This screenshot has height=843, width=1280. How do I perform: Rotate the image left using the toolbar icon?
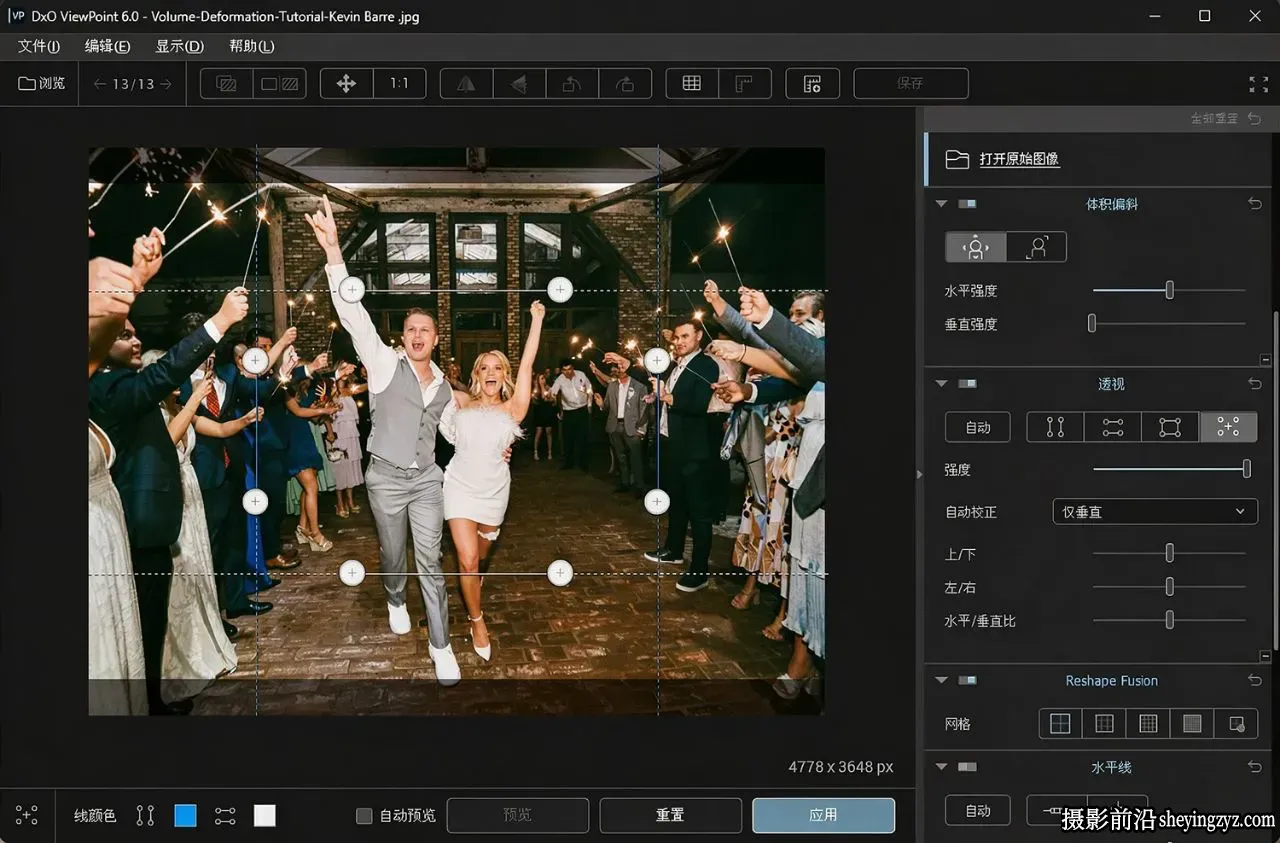click(572, 84)
